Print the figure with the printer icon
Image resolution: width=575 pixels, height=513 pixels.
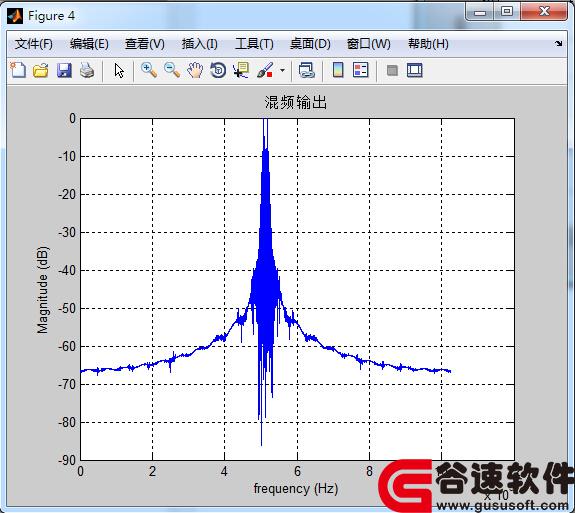click(87, 70)
